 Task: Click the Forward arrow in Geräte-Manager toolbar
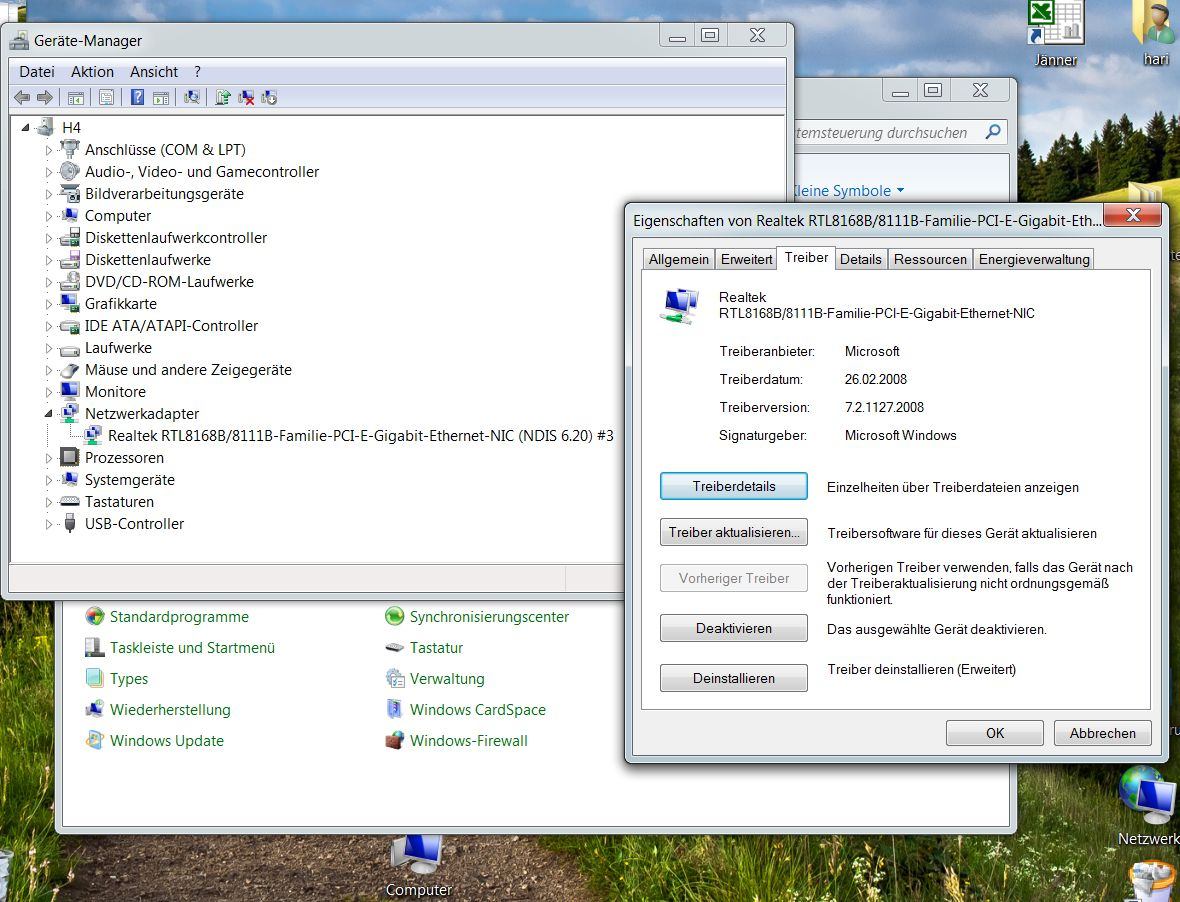[x=45, y=97]
